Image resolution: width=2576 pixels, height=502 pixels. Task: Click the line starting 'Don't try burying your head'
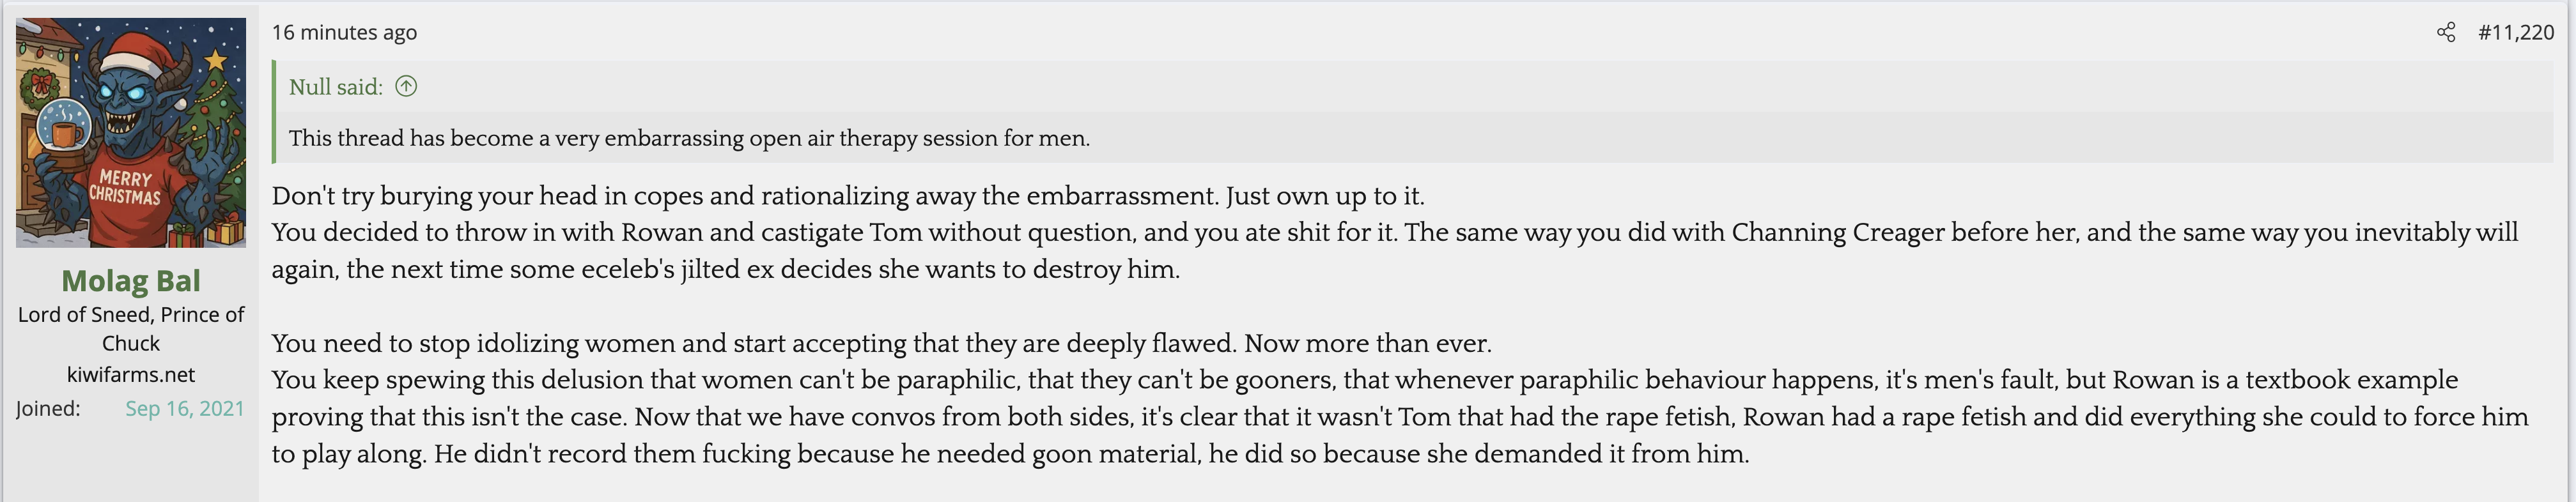tap(847, 196)
